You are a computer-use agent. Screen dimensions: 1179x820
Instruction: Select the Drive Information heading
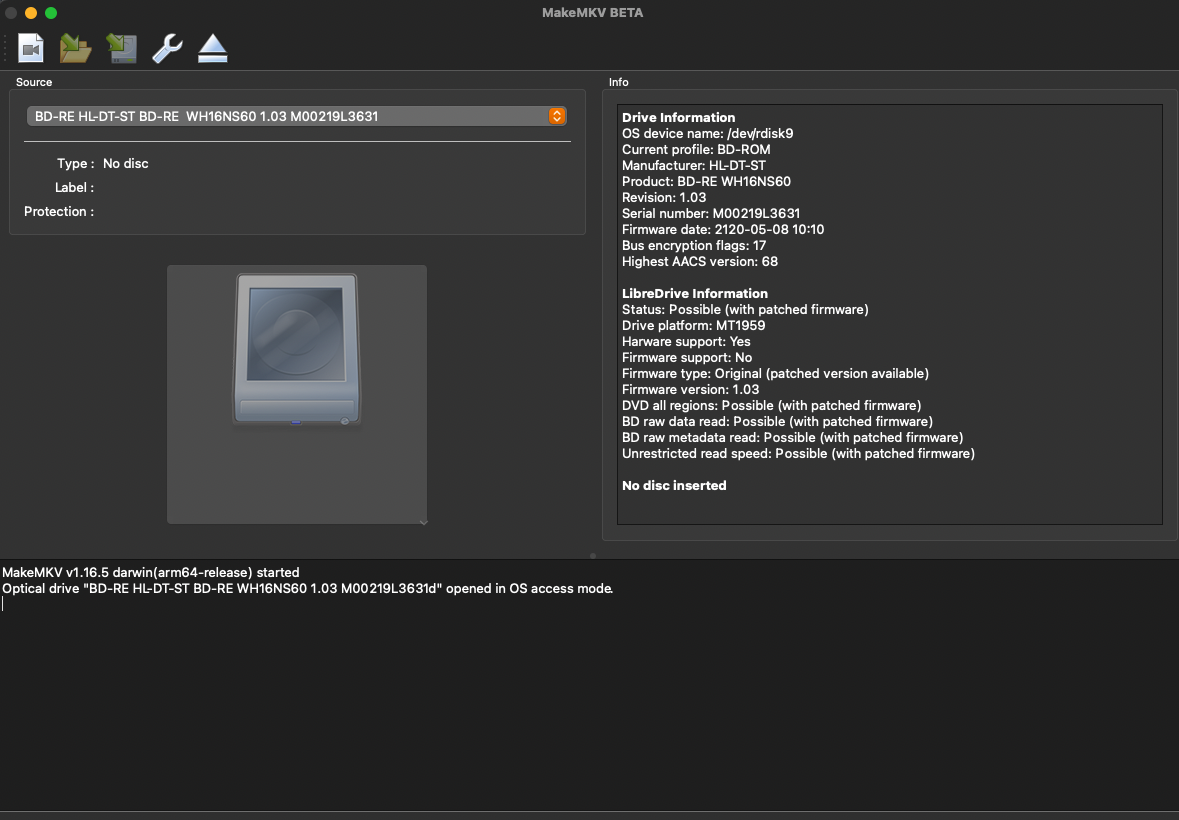677,117
